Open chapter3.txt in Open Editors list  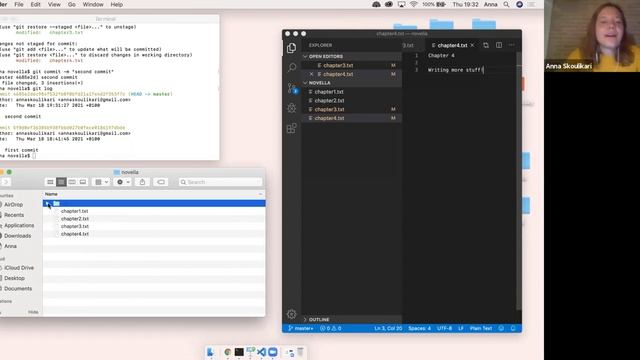pos(338,65)
